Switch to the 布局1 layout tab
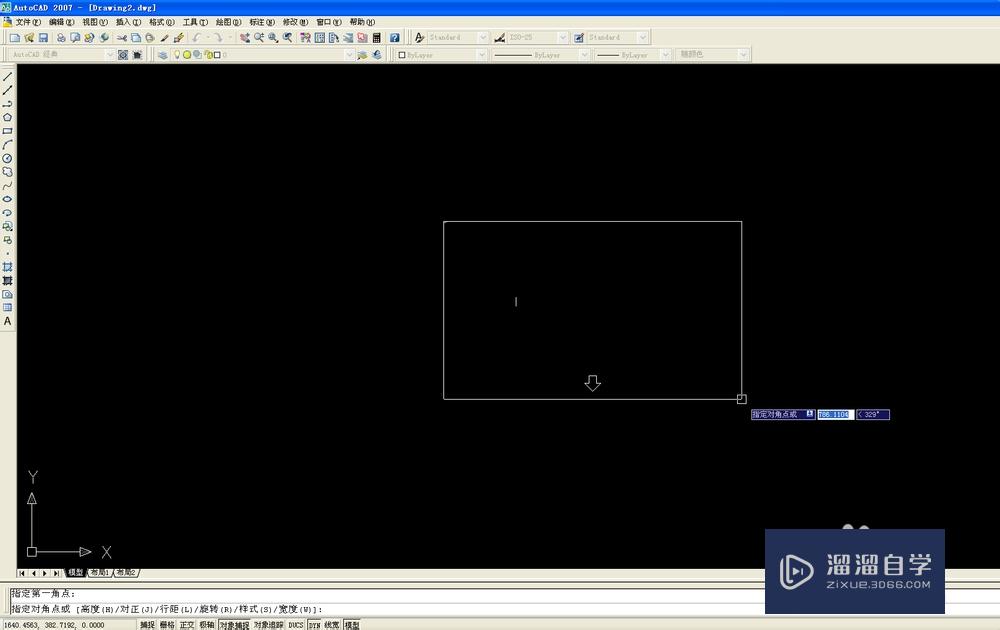The width and height of the screenshot is (1000, 630). point(97,572)
